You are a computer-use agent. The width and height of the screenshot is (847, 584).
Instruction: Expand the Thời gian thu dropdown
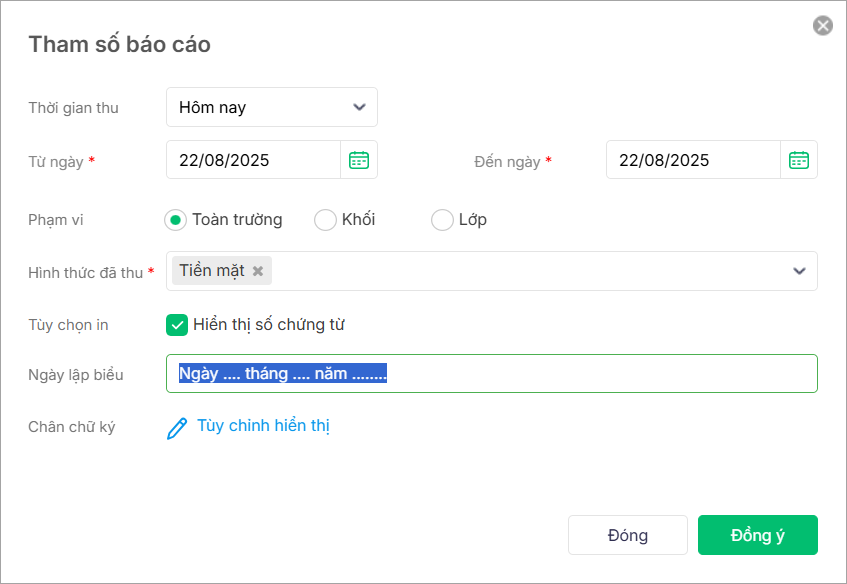(359, 107)
